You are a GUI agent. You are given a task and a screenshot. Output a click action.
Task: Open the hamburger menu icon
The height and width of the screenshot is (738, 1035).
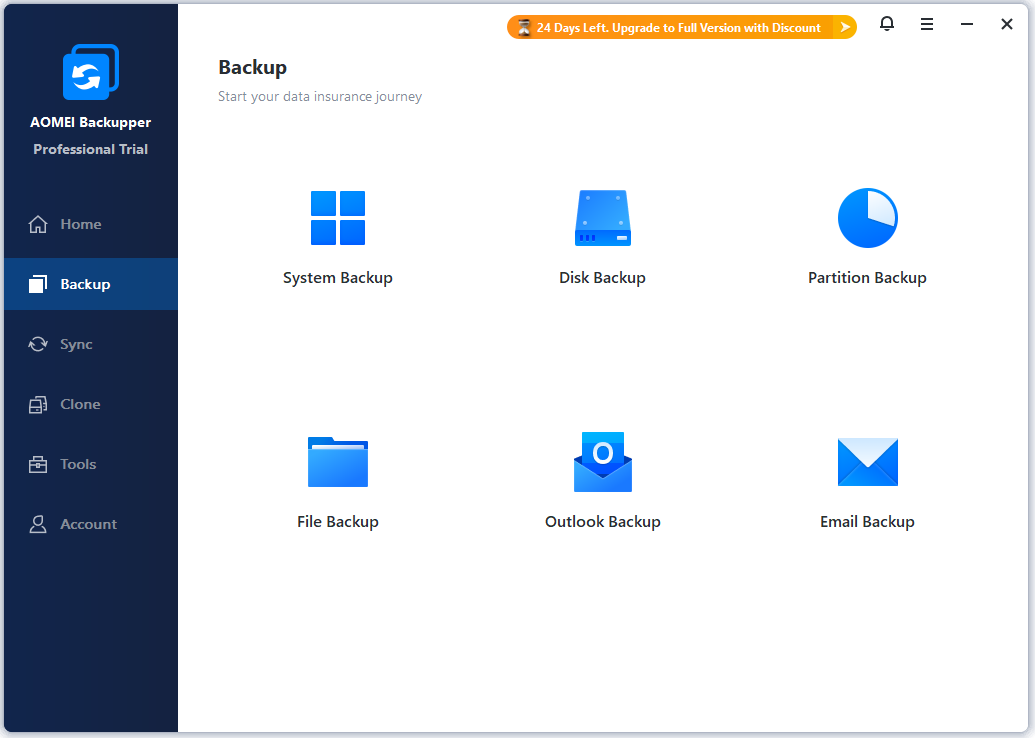927,24
